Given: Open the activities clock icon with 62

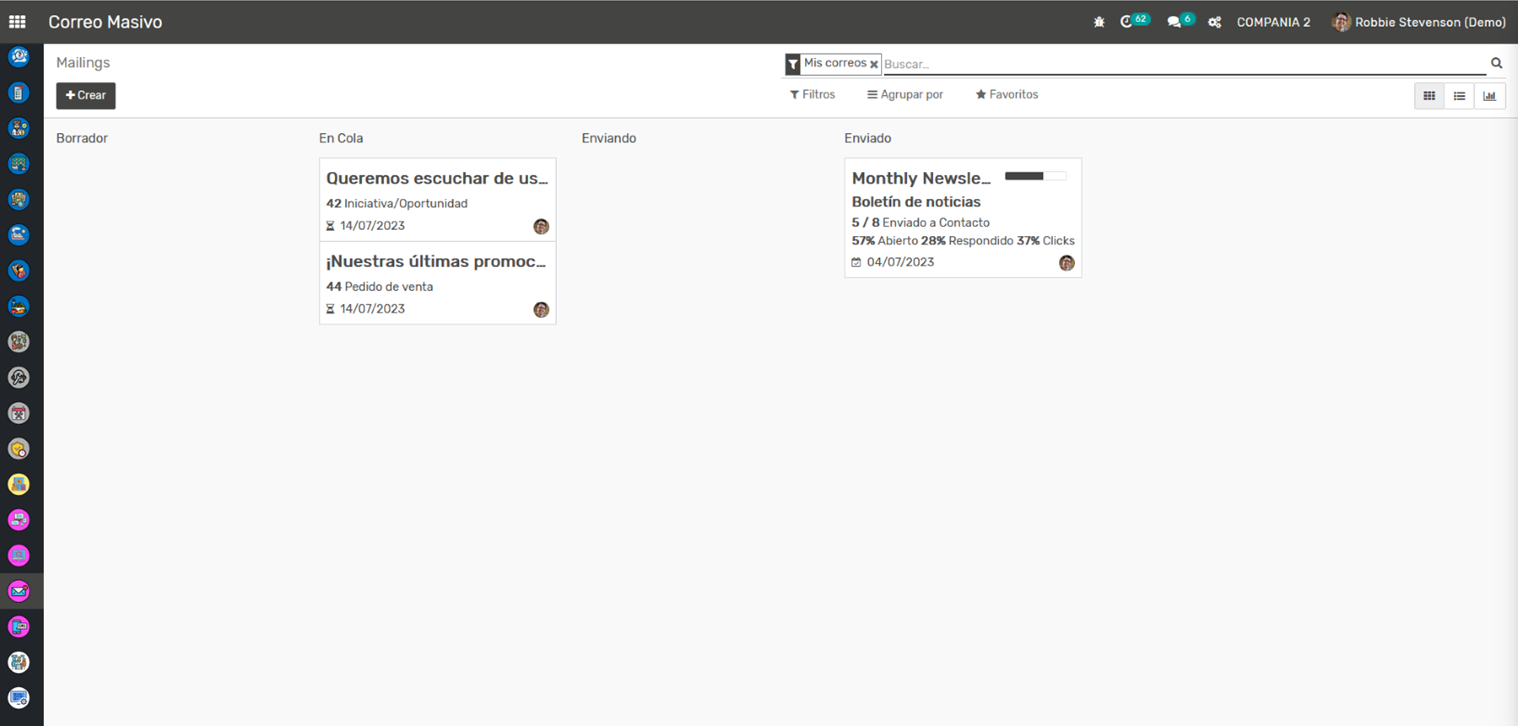Looking at the screenshot, I should pos(1128,22).
